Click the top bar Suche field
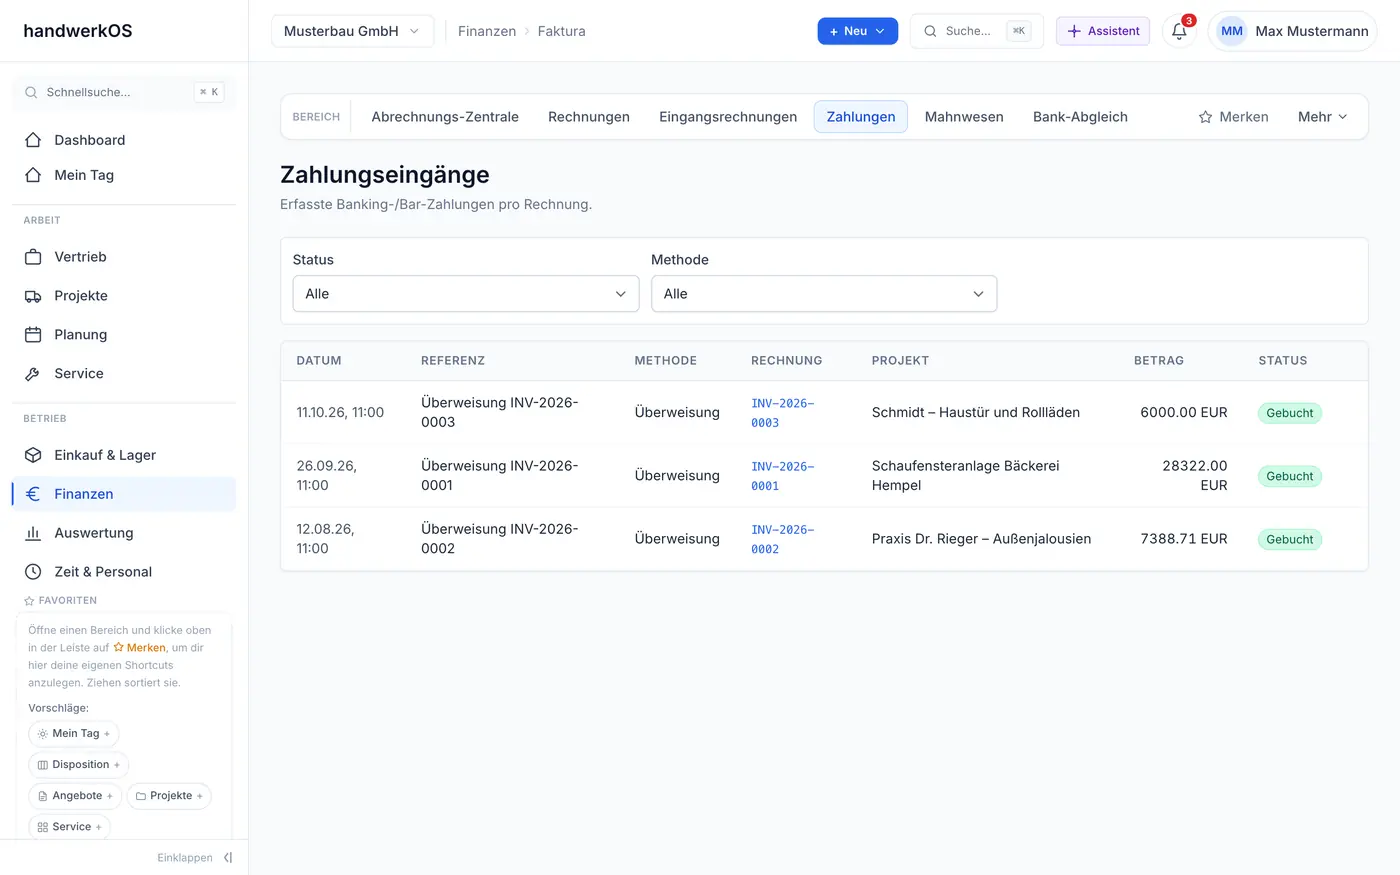1400x875 pixels. coord(977,31)
